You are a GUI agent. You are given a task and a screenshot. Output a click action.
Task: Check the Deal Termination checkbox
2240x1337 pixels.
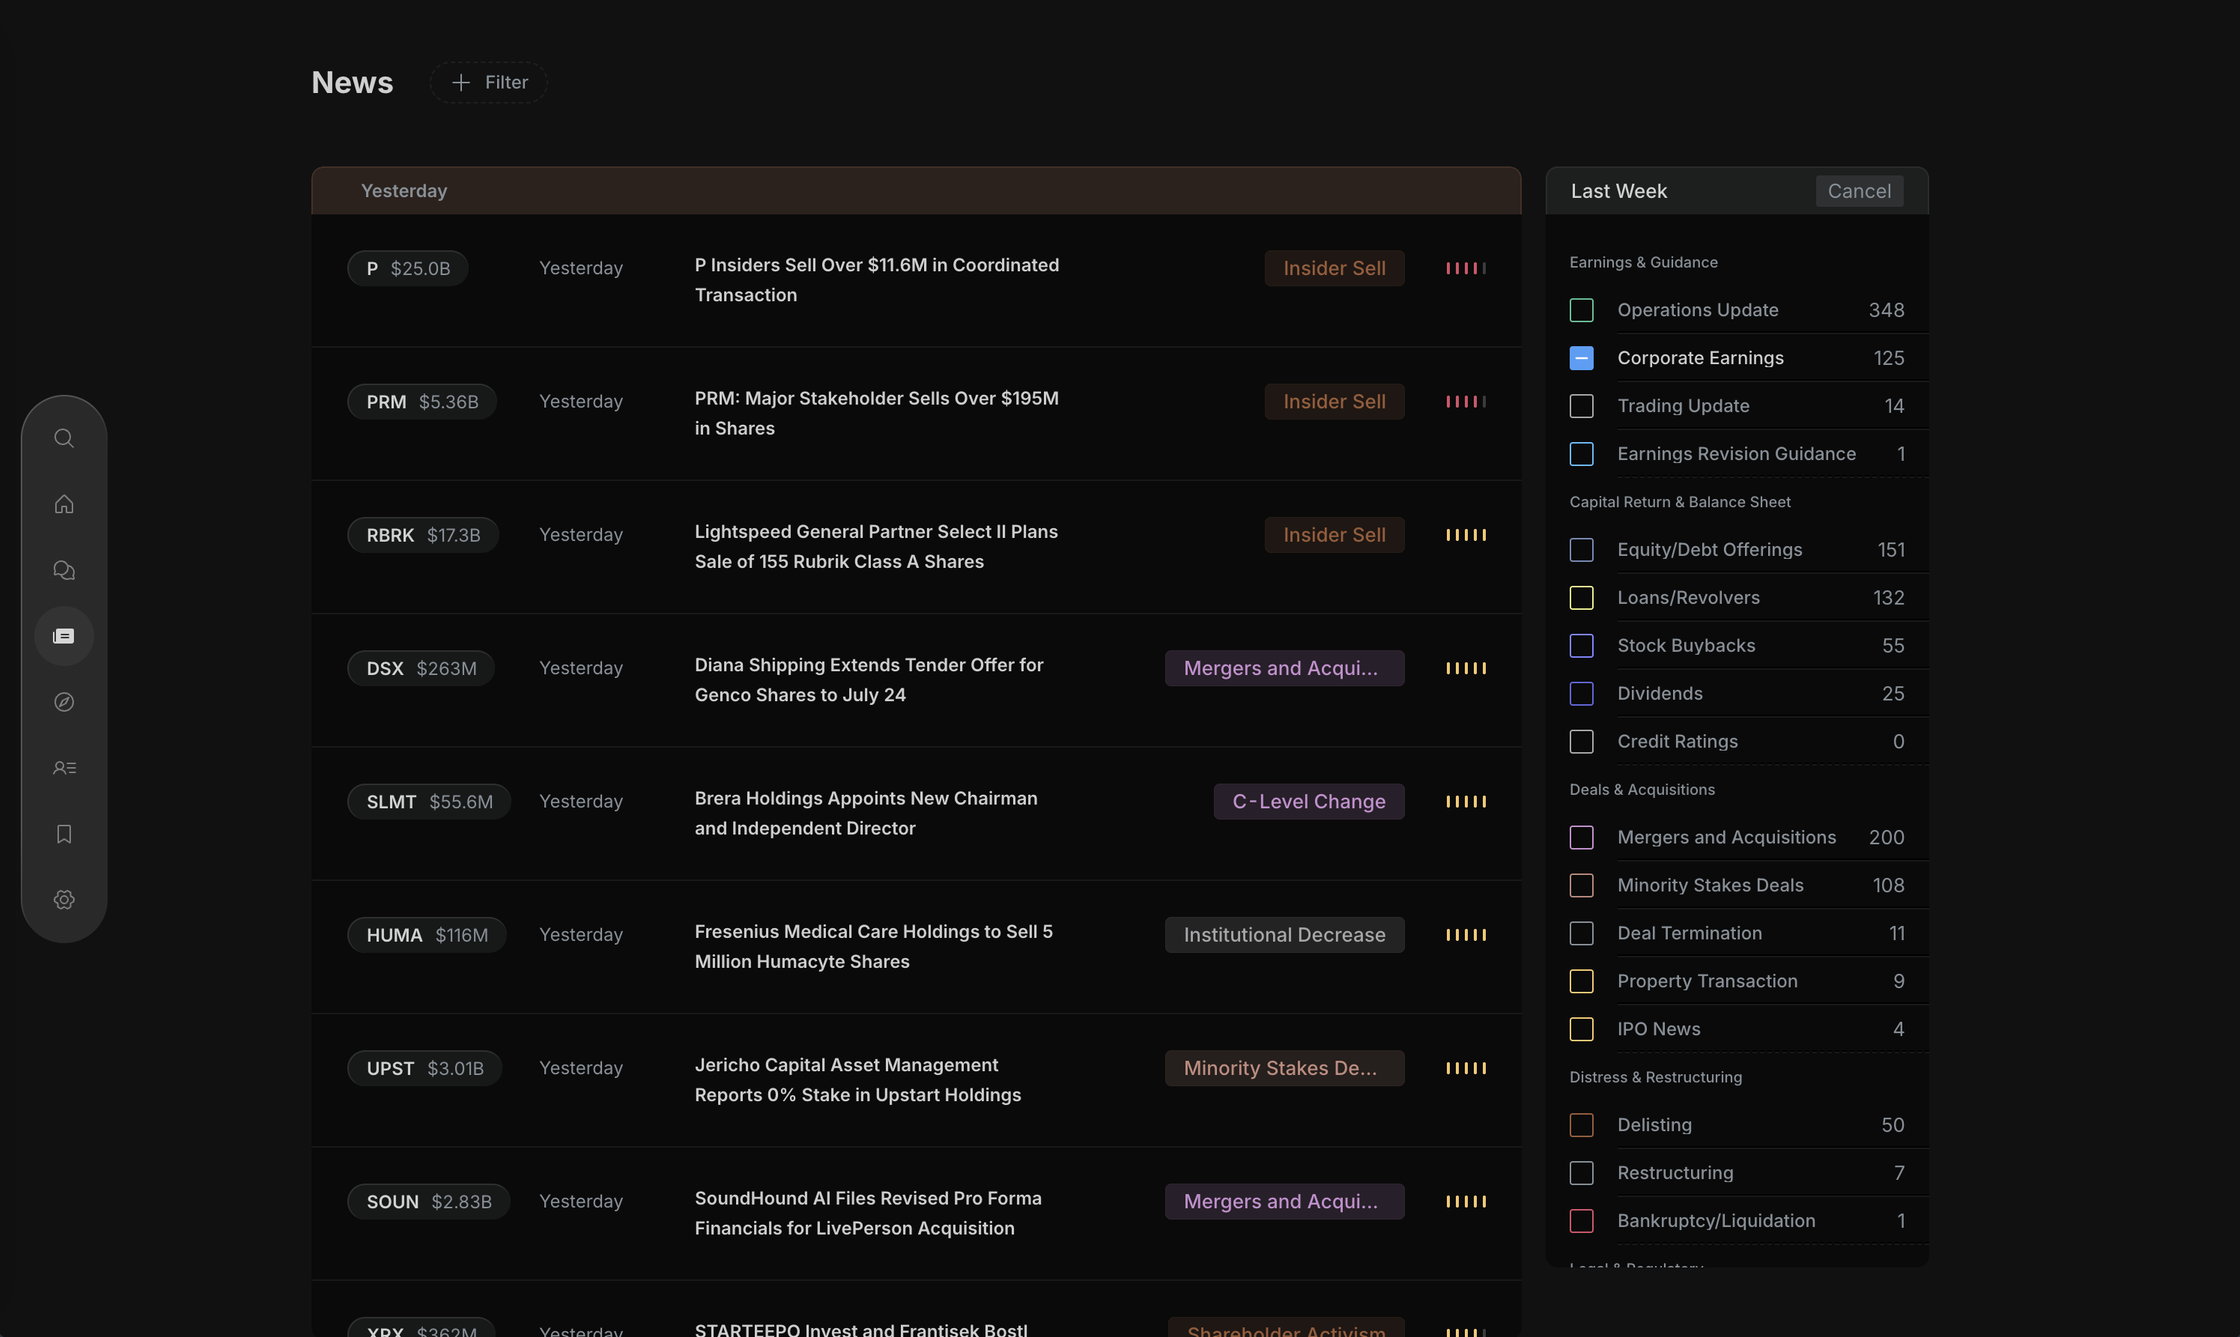[x=1581, y=935]
